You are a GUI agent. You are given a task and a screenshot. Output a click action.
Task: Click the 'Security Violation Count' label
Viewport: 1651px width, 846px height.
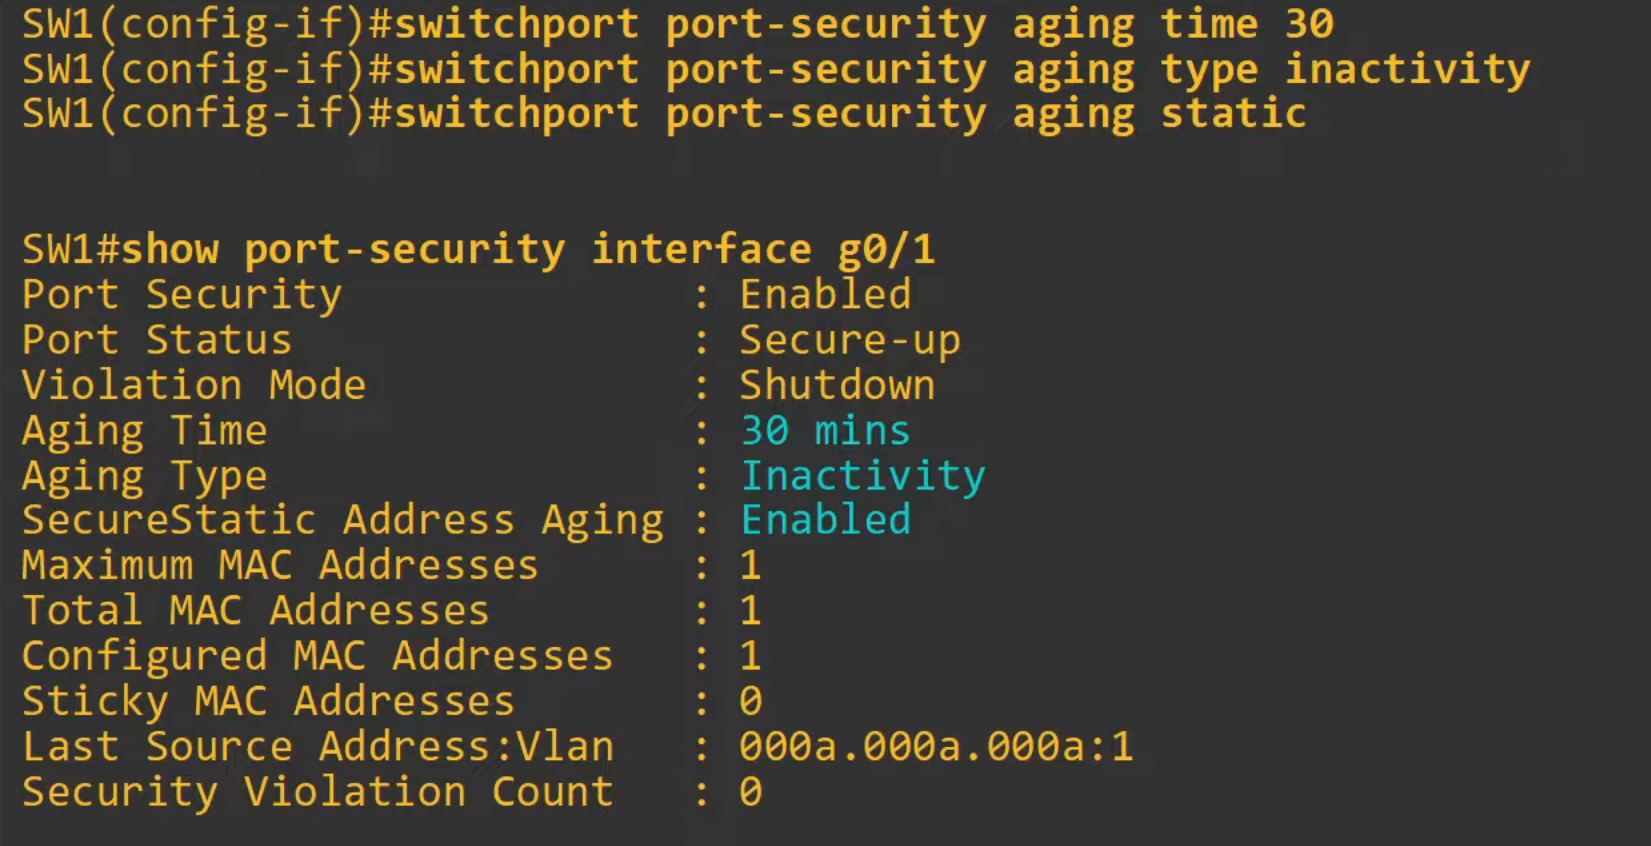pos(317,792)
